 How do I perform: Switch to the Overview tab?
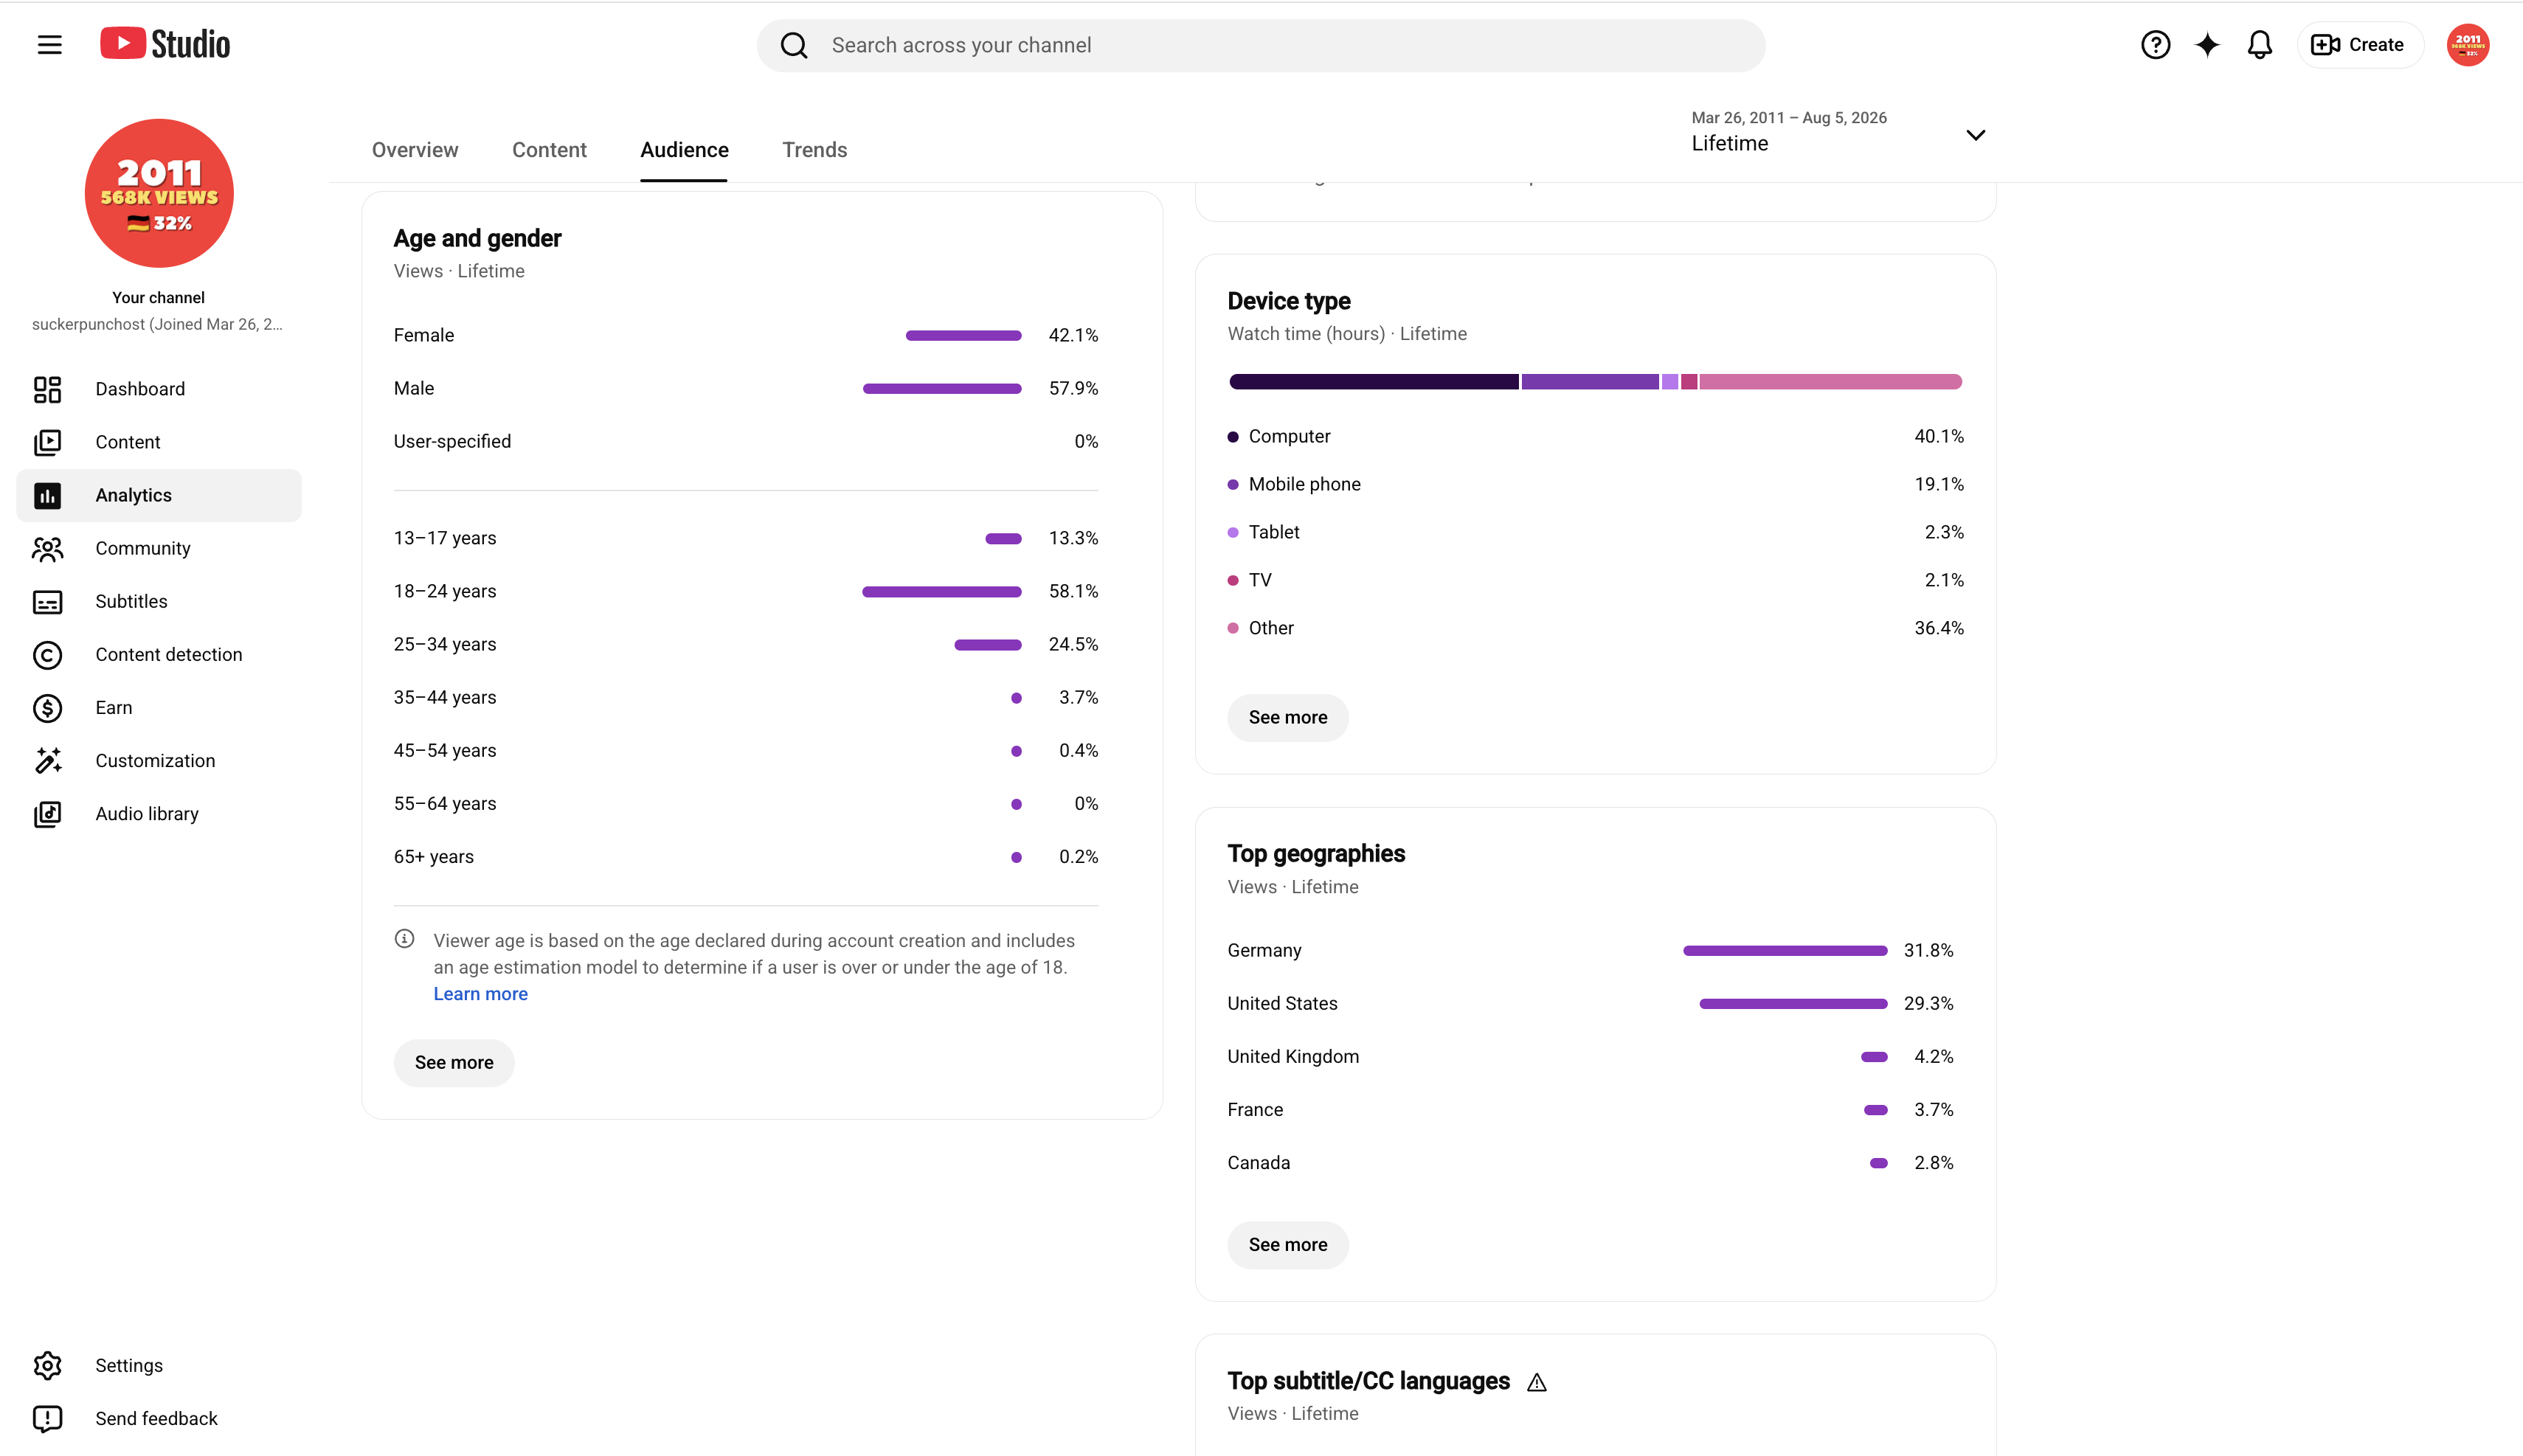tap(415, 150)
